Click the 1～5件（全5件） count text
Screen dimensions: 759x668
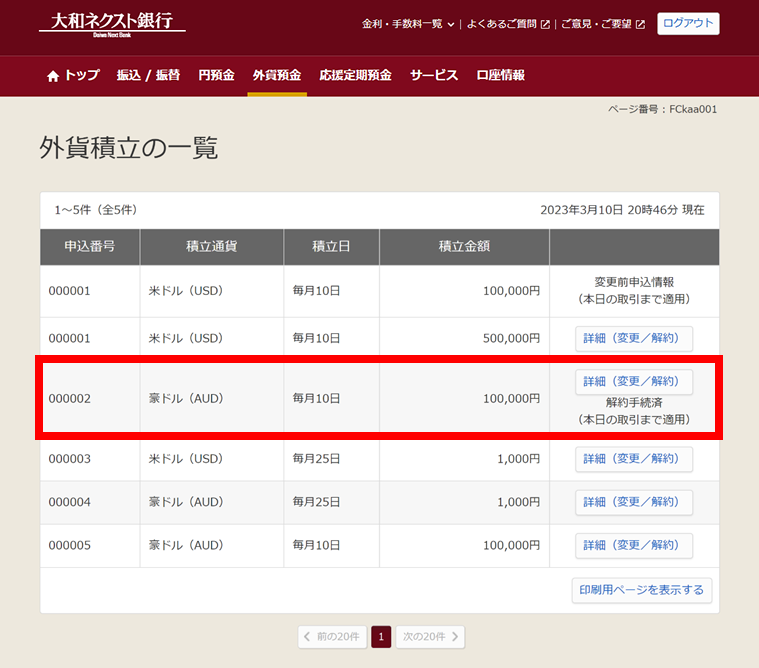(96, 210)
